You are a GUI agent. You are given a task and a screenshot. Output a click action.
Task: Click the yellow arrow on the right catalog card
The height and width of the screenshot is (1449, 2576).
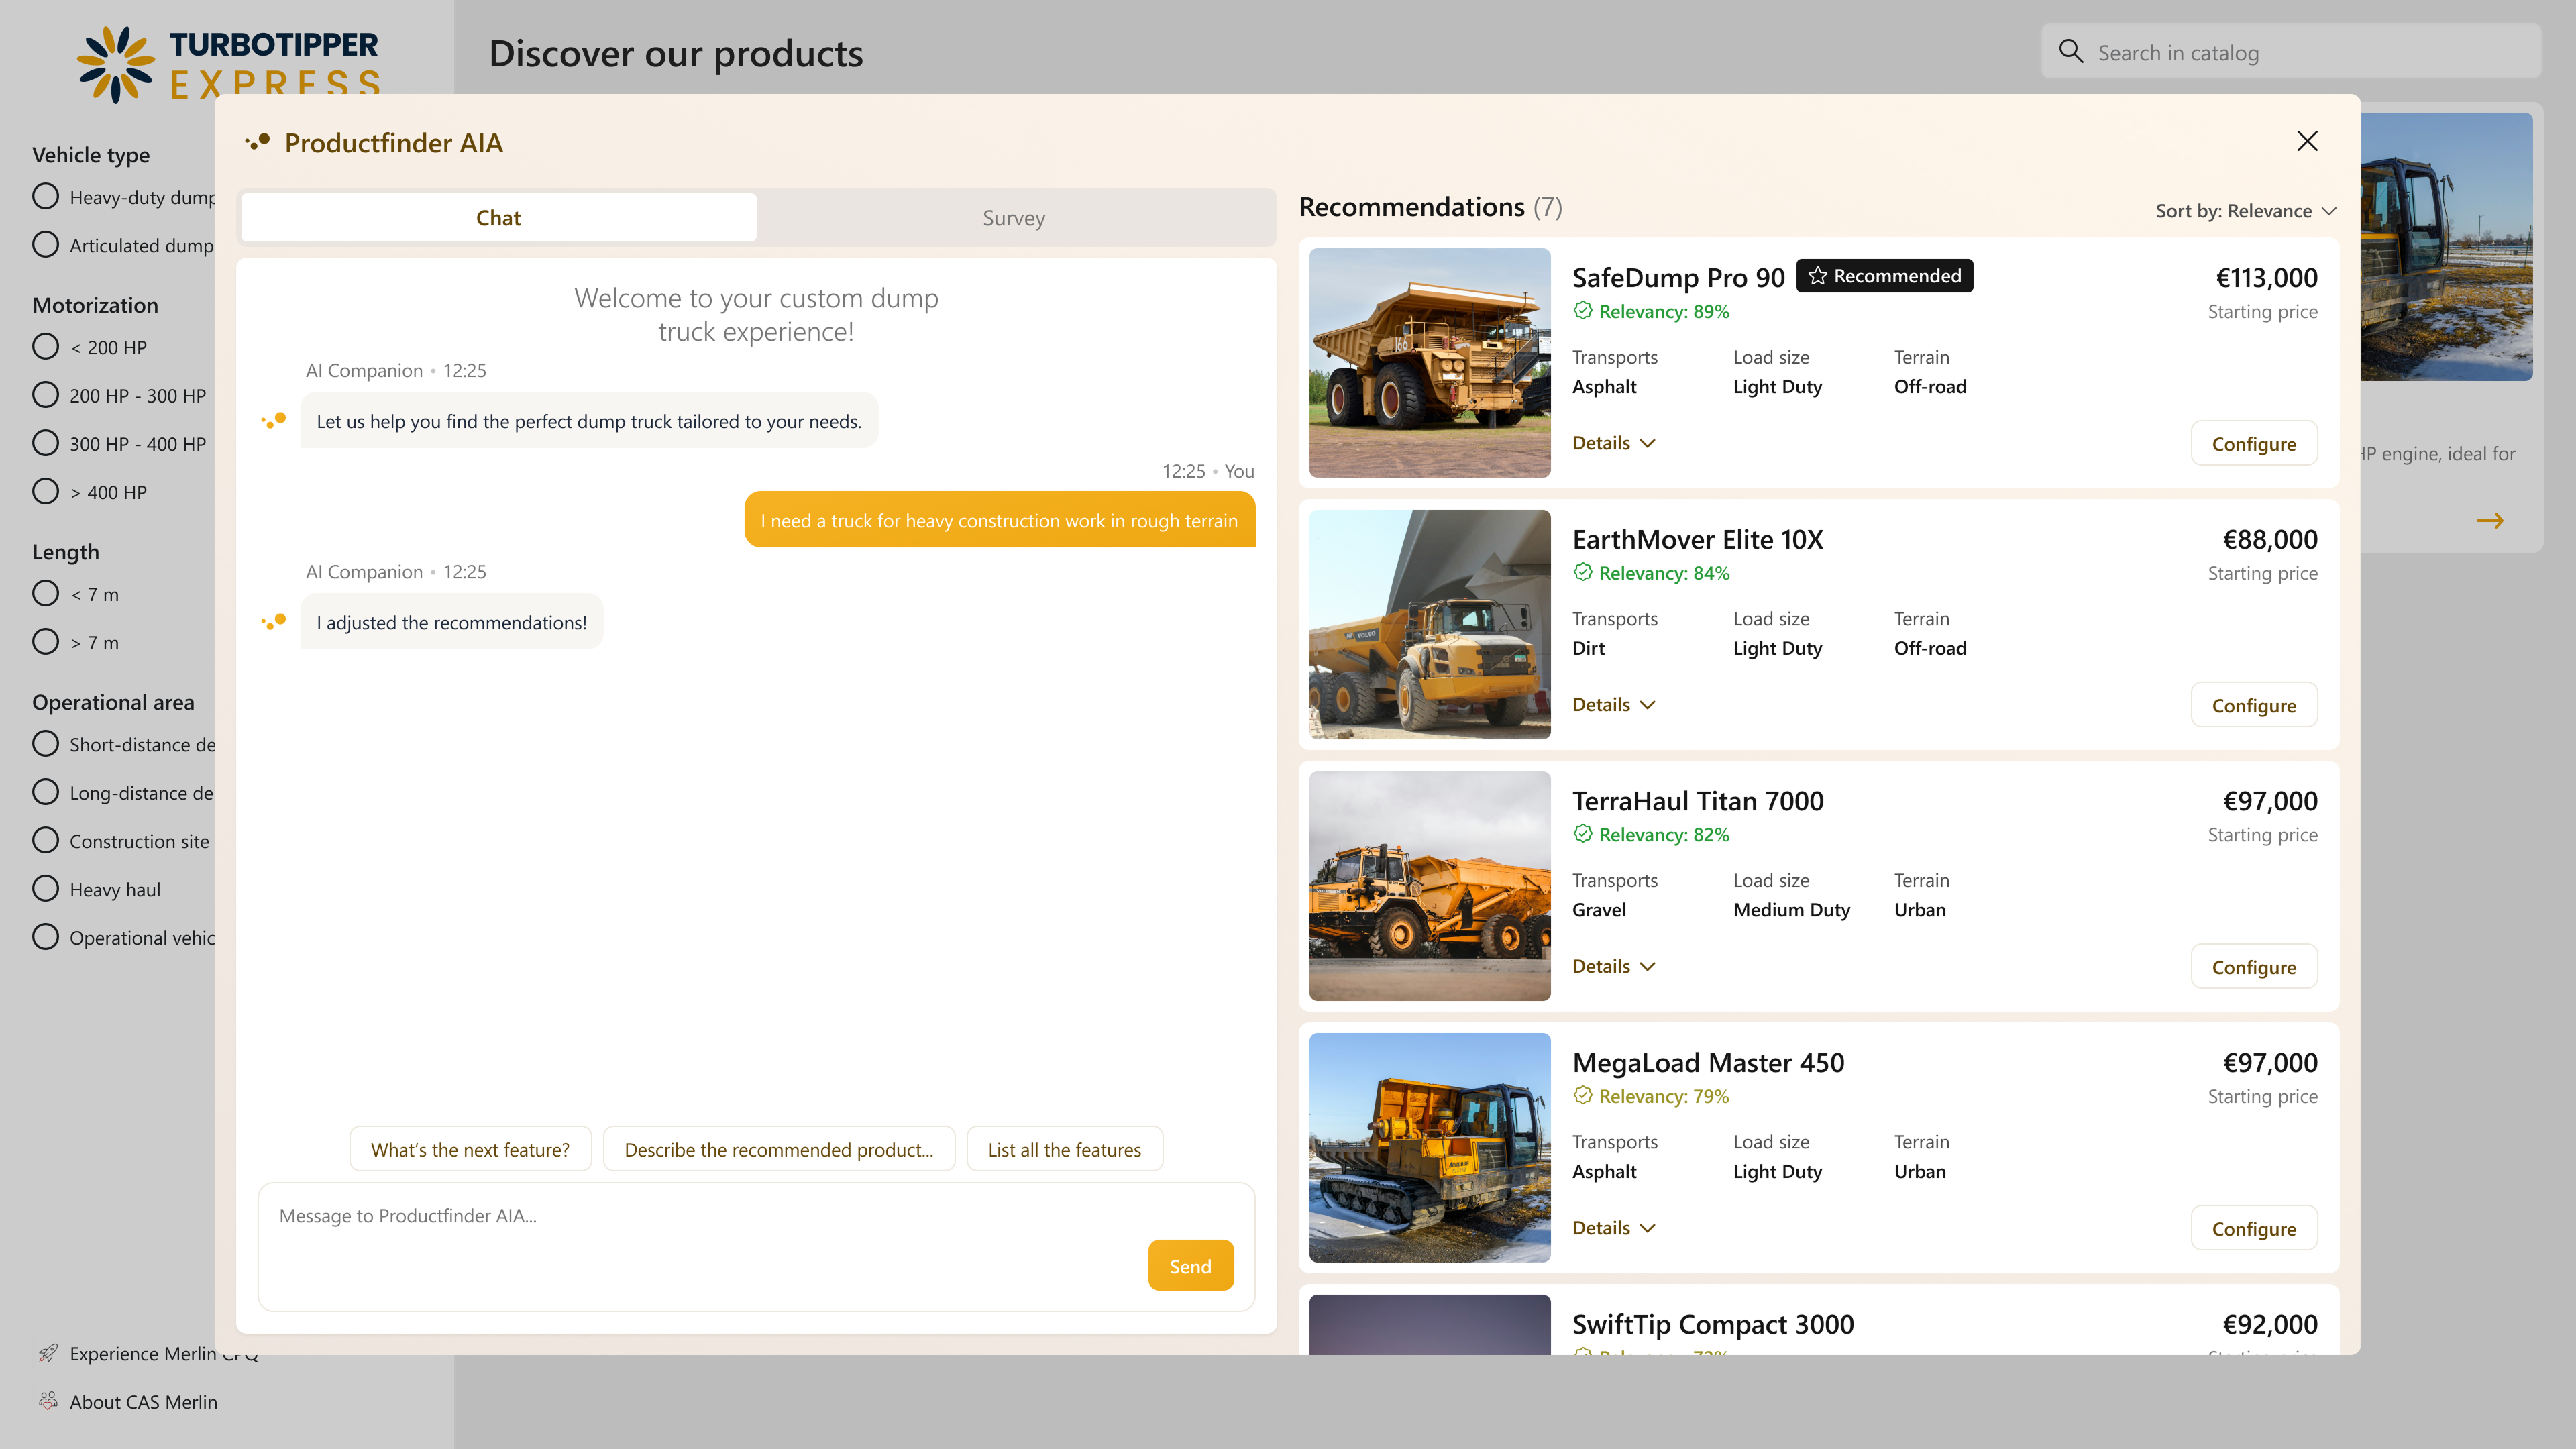click(x=2490, y=520)
